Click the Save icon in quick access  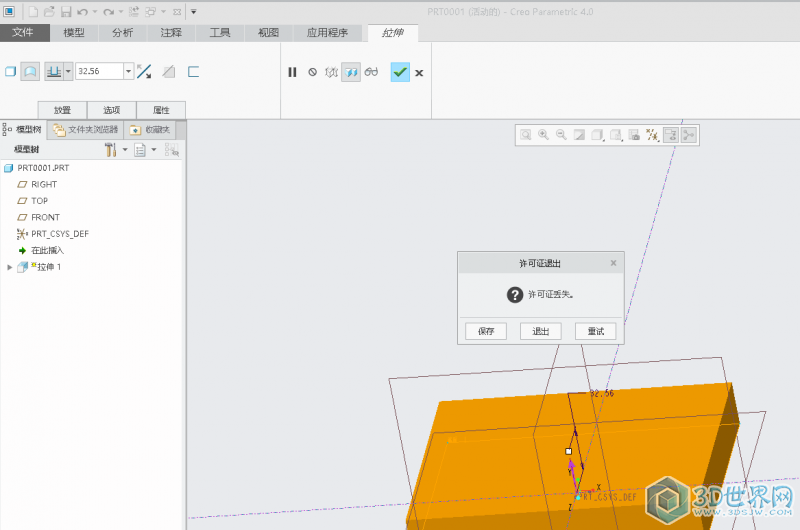66,11
